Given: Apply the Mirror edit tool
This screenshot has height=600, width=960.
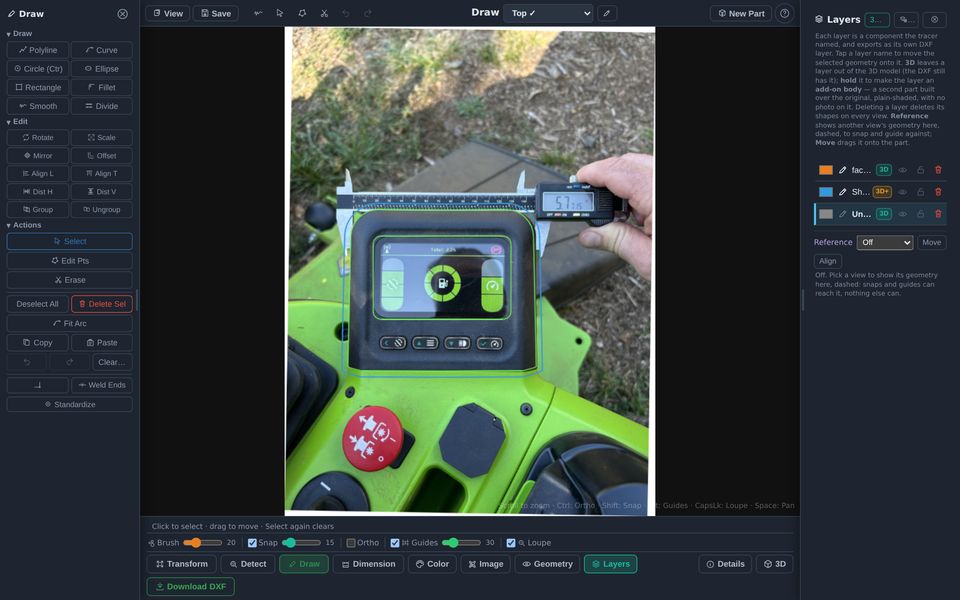Looking at the screenshot, I should point(38,156).
